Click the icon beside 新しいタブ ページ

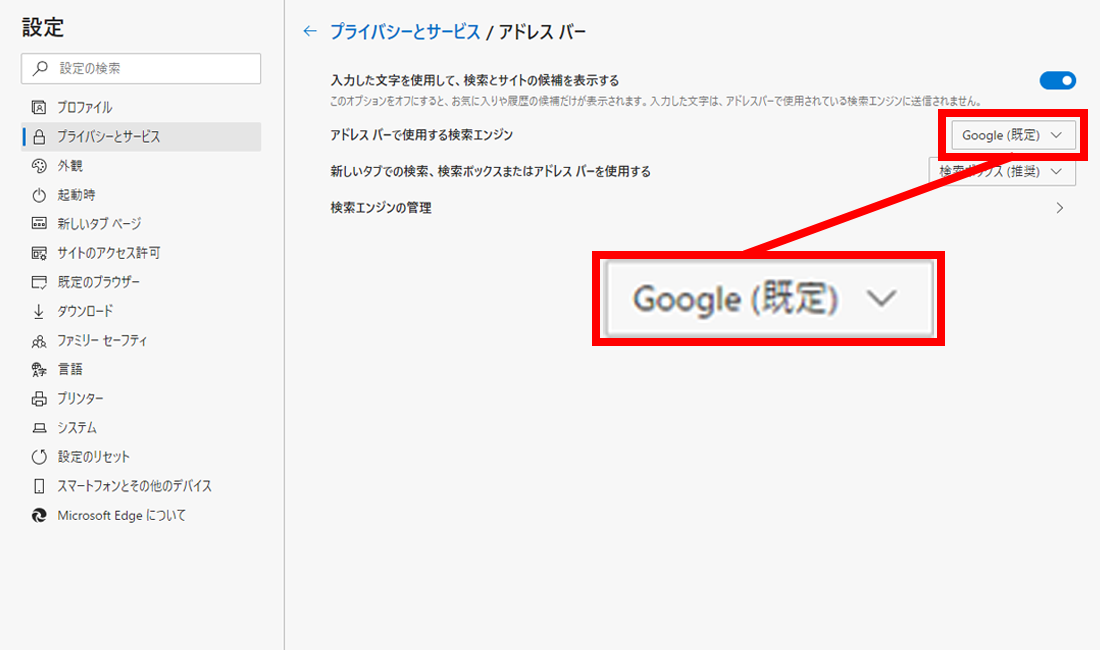39,224
